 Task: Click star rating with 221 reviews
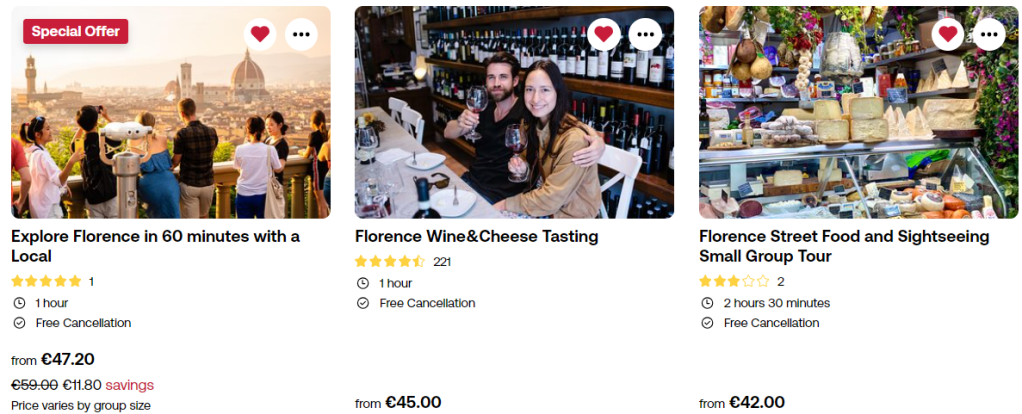pyautogui.click(x=390, y=262)
